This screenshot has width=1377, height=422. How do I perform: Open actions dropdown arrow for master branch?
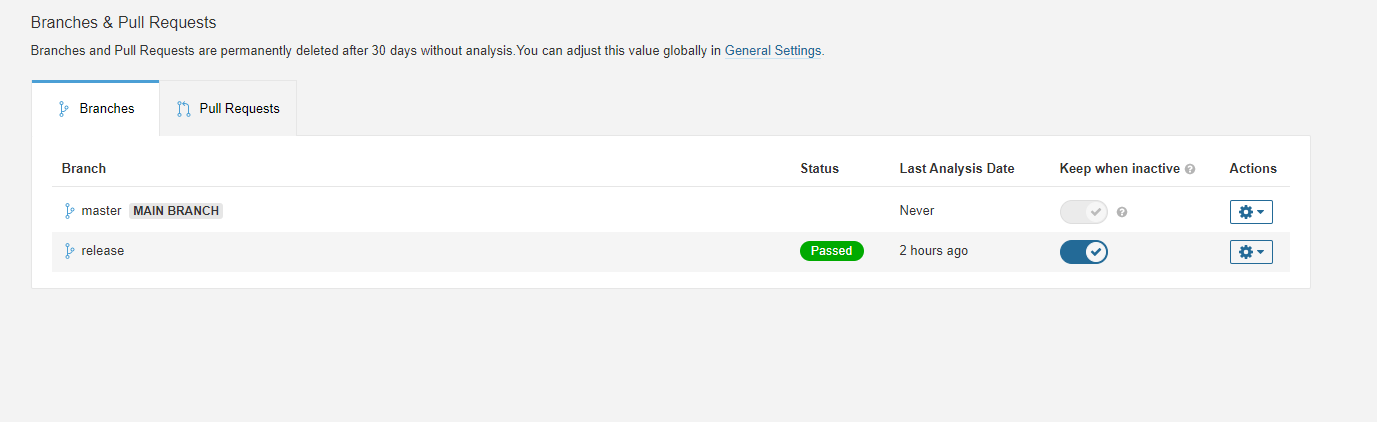(1260, 212)
